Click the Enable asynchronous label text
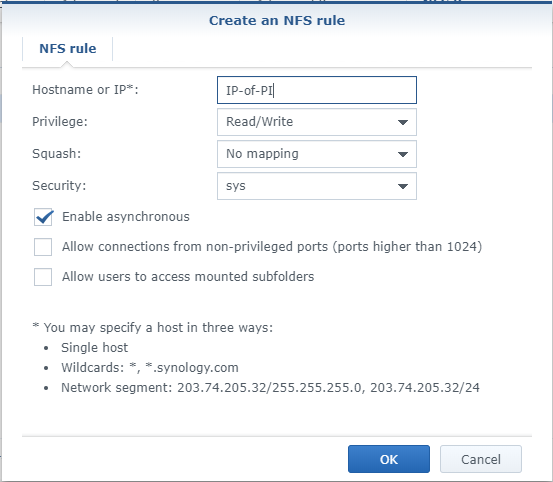This screenshot has height=482, width=553. 126,217
